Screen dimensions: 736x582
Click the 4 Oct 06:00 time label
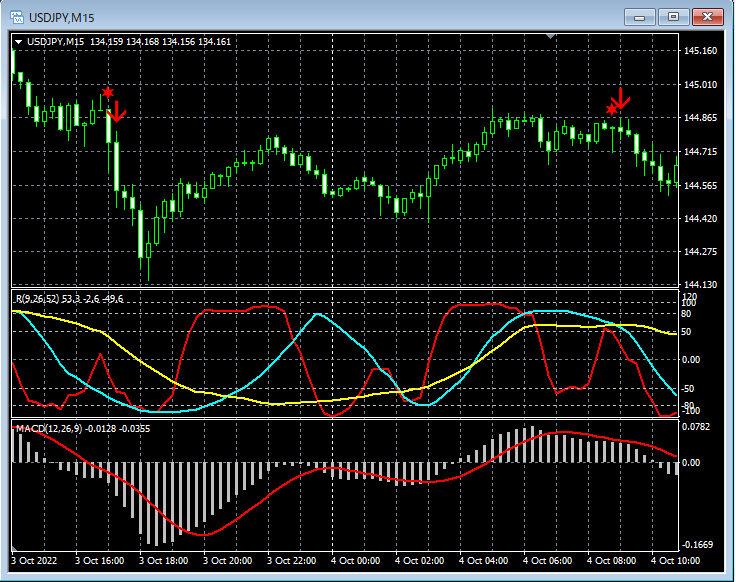pos(547,560)
